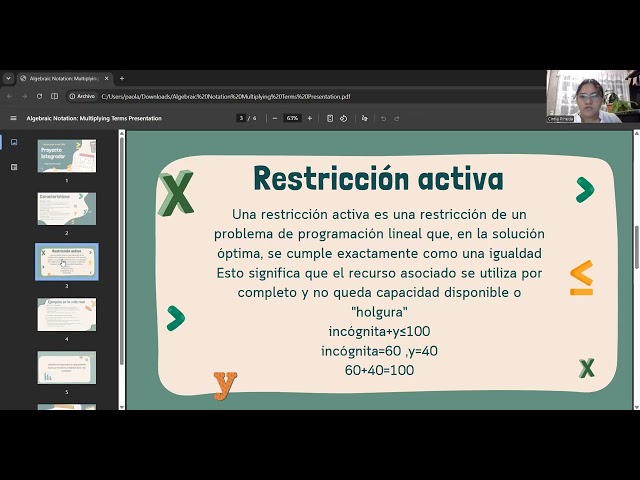
Task: Rotate the document counterclockwise
Action: tap(344, 118)
